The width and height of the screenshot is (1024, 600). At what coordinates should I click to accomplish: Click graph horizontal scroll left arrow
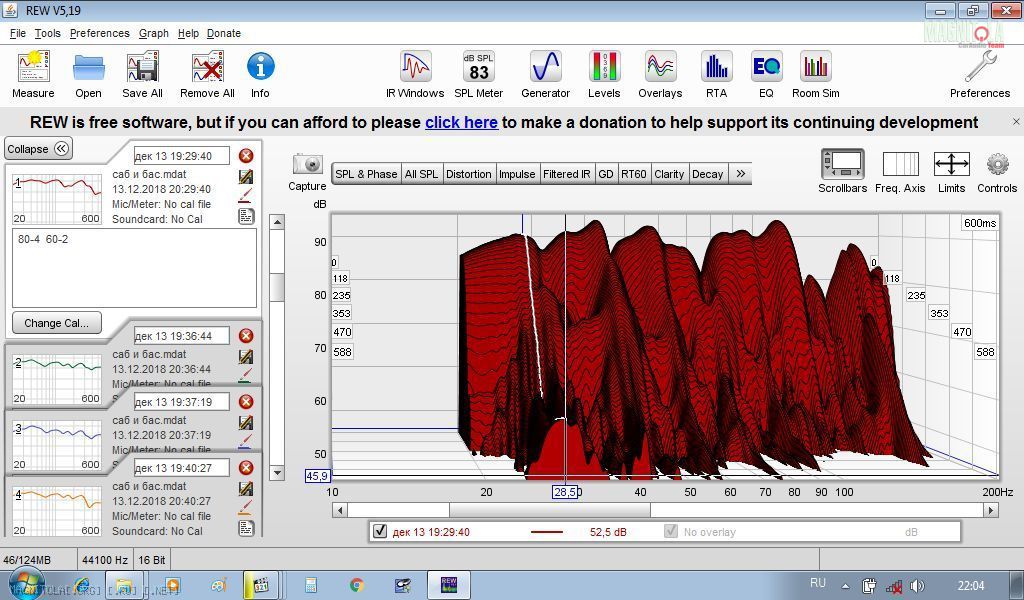(x=340, y=510)
